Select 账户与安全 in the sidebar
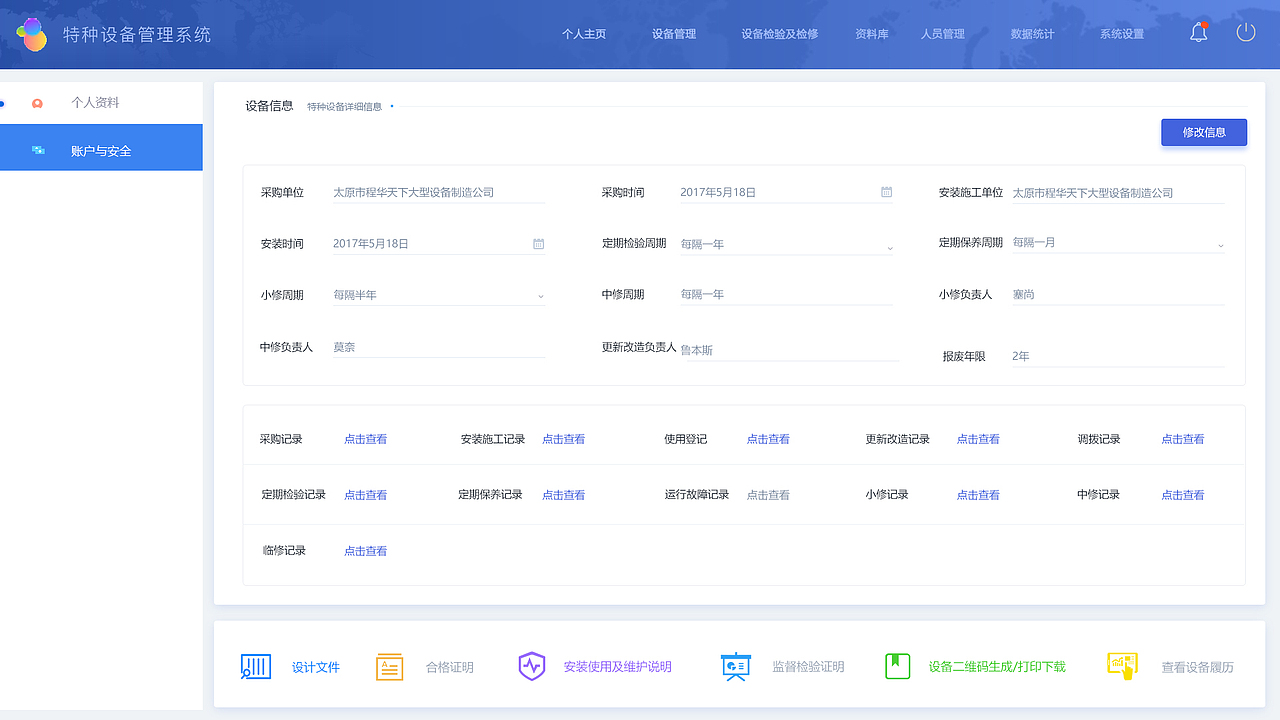The image size is (1280, 720). [x=101, y=146]
